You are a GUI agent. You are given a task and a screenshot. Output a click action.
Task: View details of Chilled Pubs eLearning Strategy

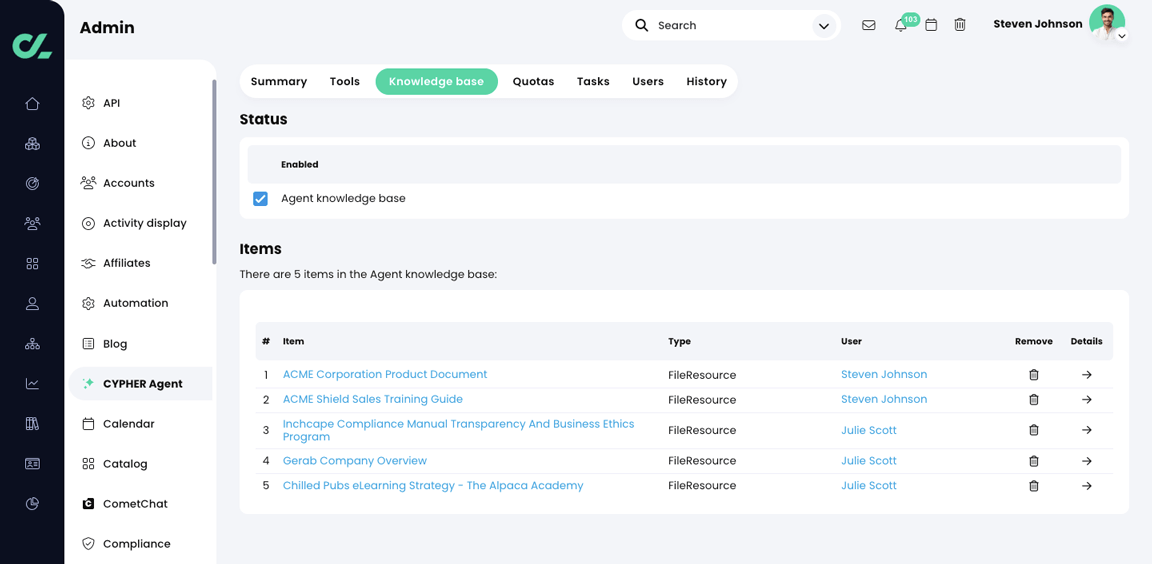tap(1087, 485)
